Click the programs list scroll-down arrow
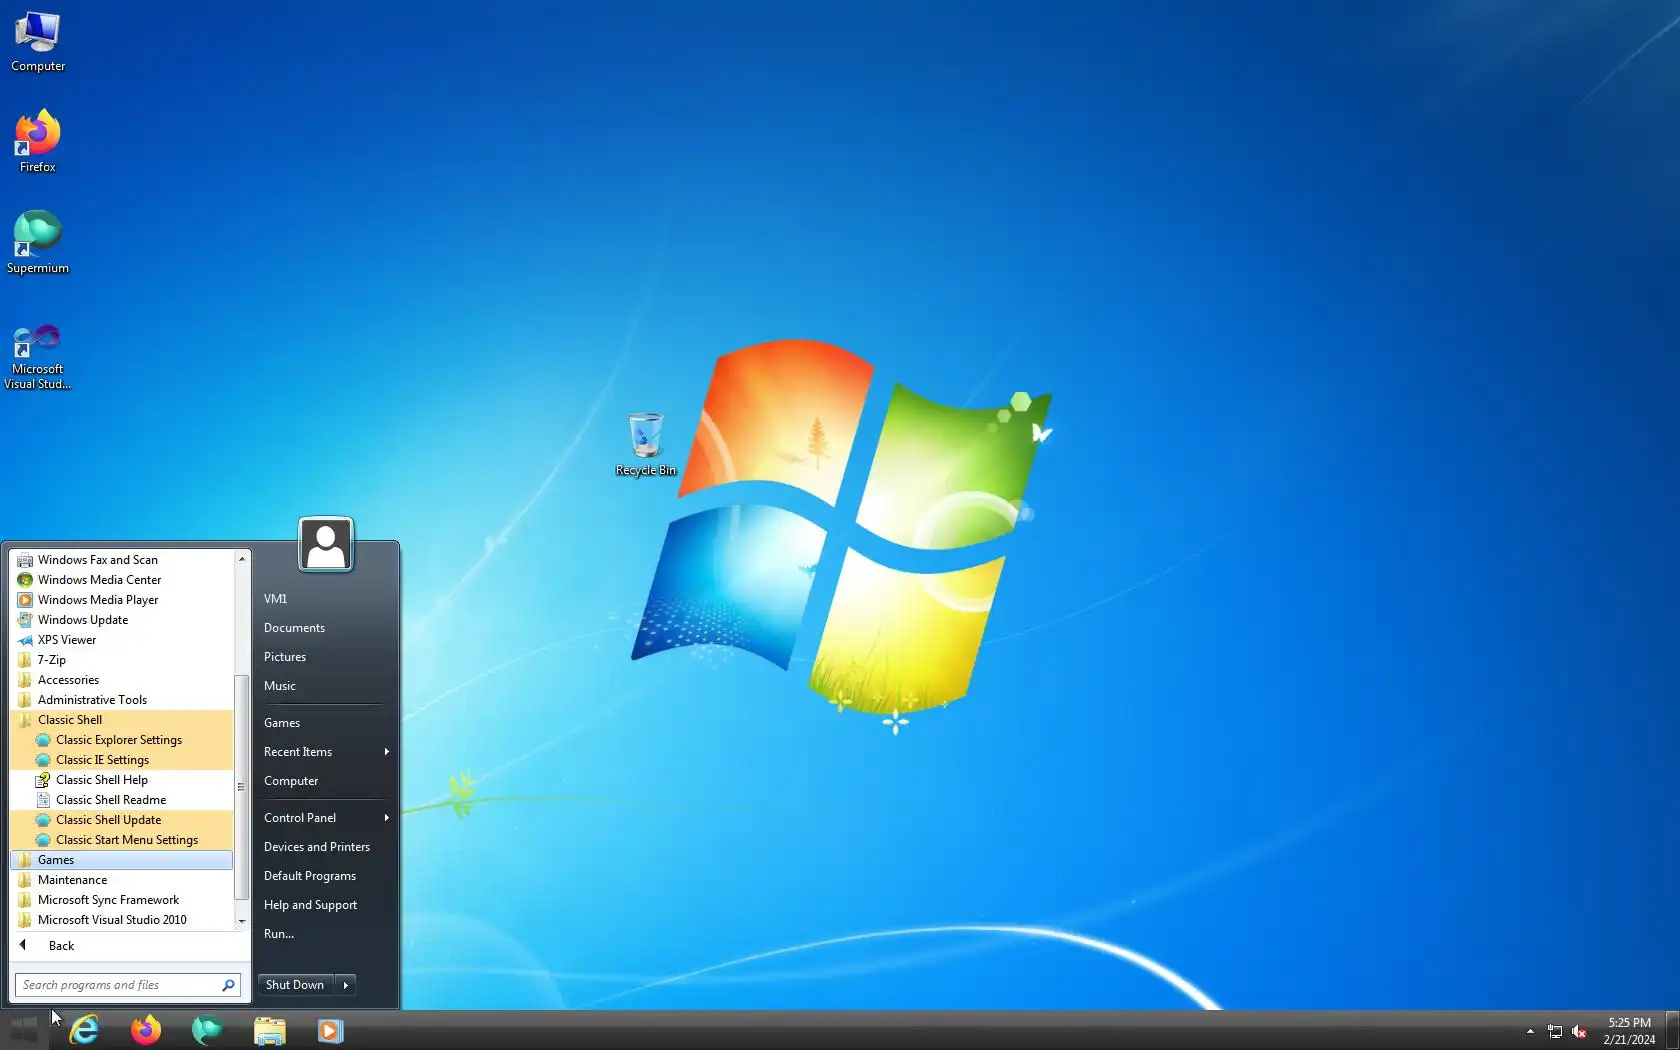The height and width of the screenshot is (1050, 1680). click(x=241, y=921)
